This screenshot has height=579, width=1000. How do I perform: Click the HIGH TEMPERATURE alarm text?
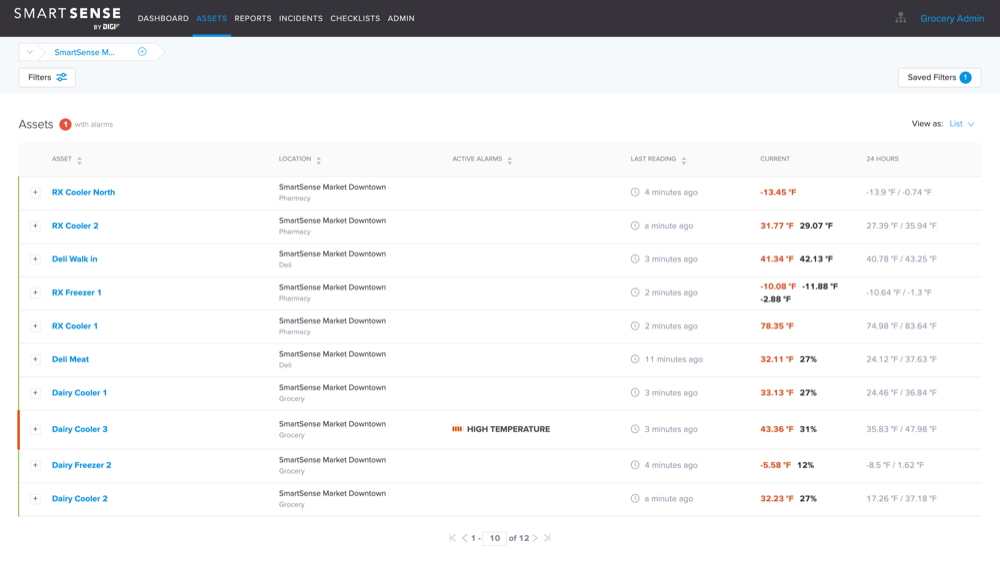[508, 429]
